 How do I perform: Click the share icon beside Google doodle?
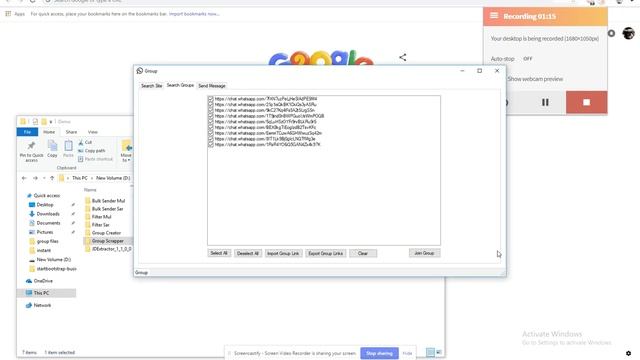click(402, 58)
